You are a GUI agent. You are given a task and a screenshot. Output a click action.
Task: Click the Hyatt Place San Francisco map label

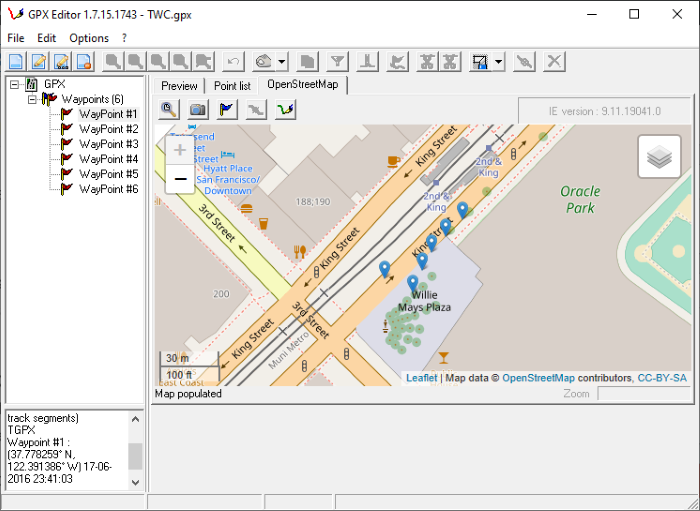[x=228, y=179]
